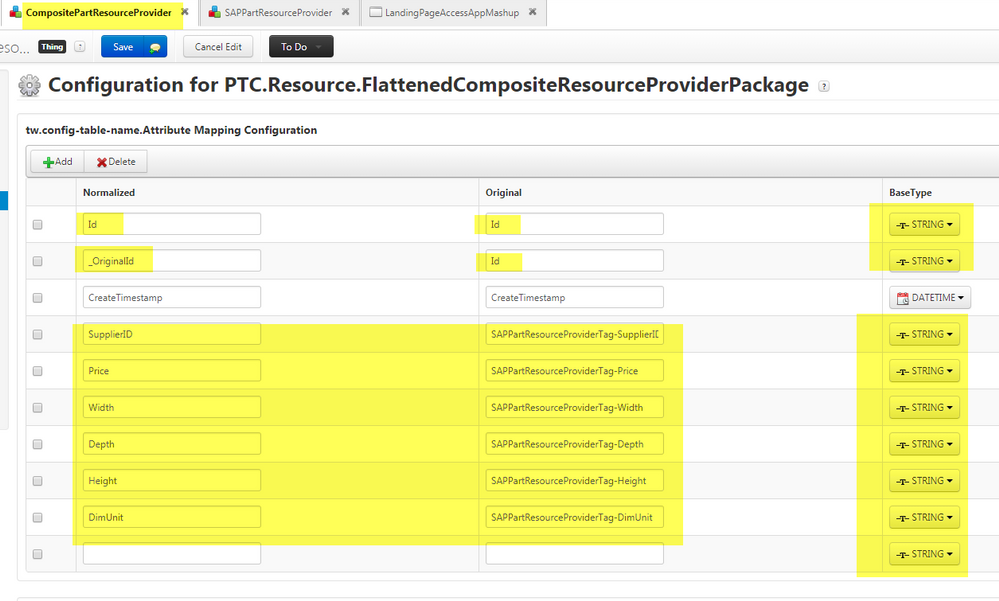Check the Depth row checkbox
Image resolution: width=999 pixels, height=601 pixels.
pos(38,444)
